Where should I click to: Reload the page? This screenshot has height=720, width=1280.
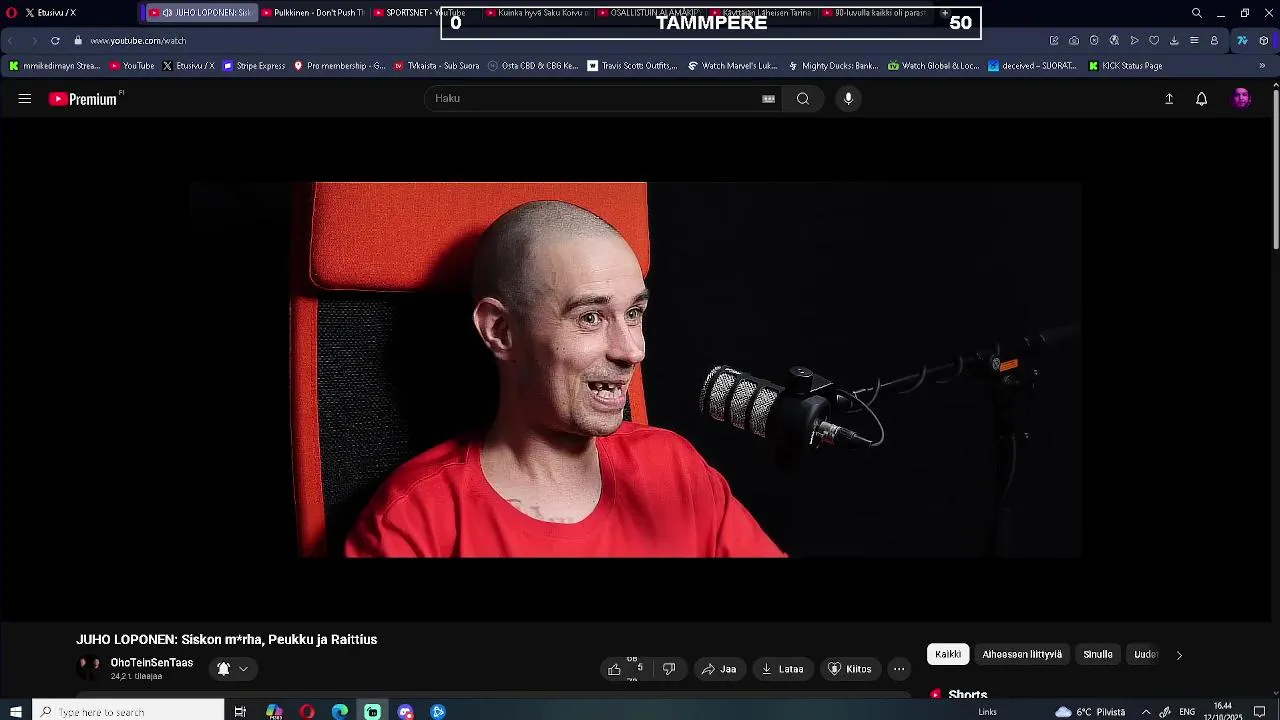(x=55, y=41)
